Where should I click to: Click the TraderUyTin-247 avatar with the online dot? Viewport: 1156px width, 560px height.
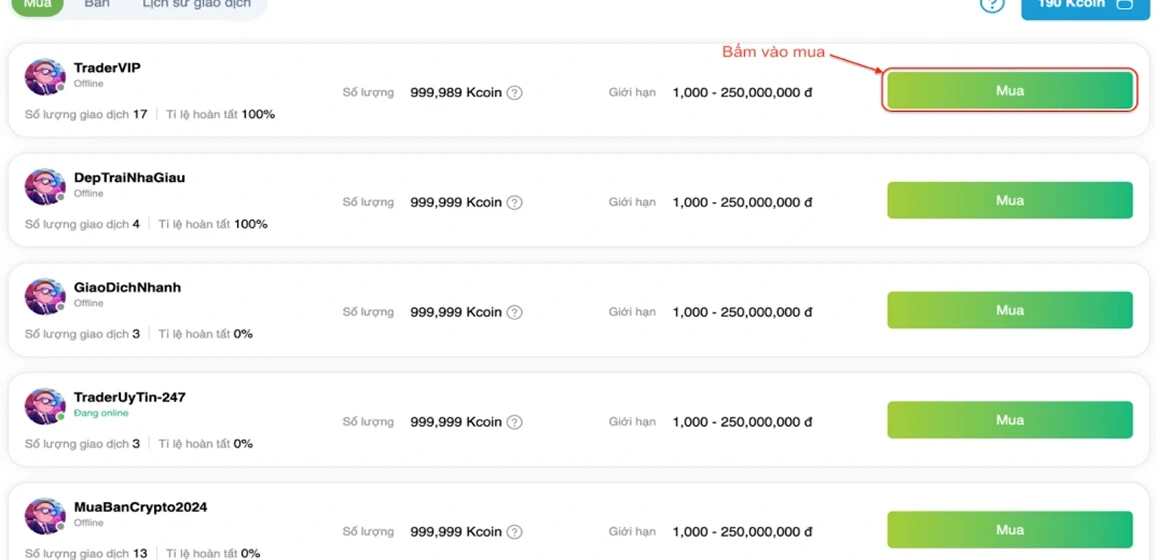point(46,407)
